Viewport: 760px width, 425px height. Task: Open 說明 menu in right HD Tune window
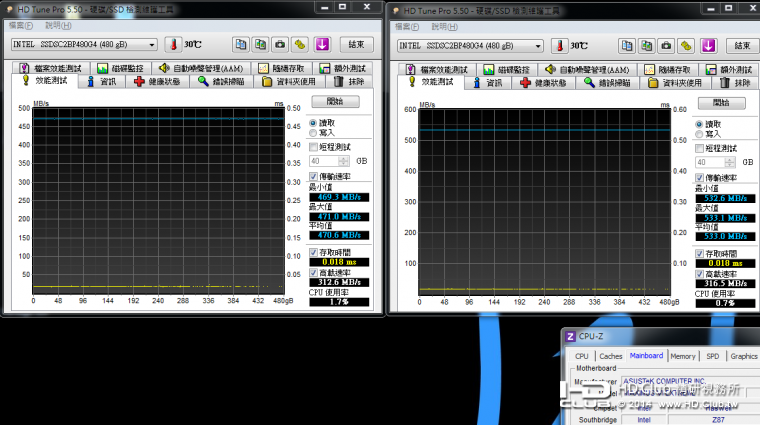tap(444, 27)
